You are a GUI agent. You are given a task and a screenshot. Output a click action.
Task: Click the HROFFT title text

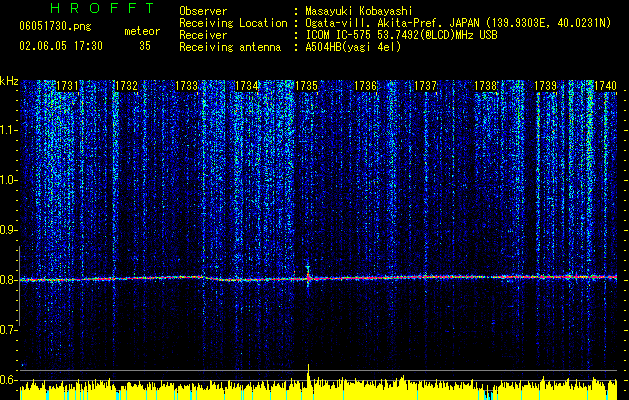(102, 8)
